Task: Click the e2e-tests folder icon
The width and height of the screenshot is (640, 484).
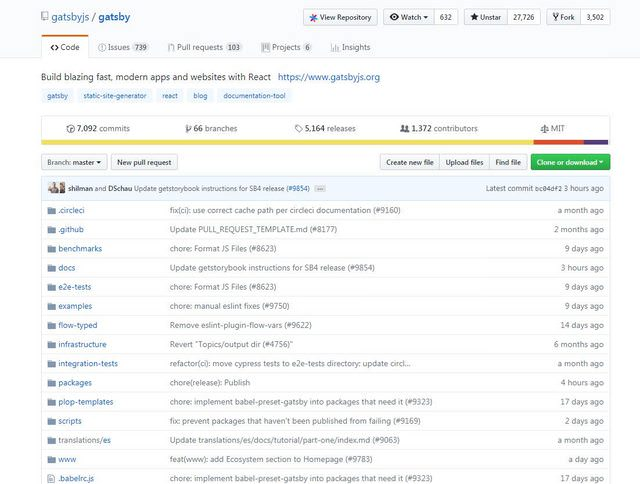Action: click(51, 287)
